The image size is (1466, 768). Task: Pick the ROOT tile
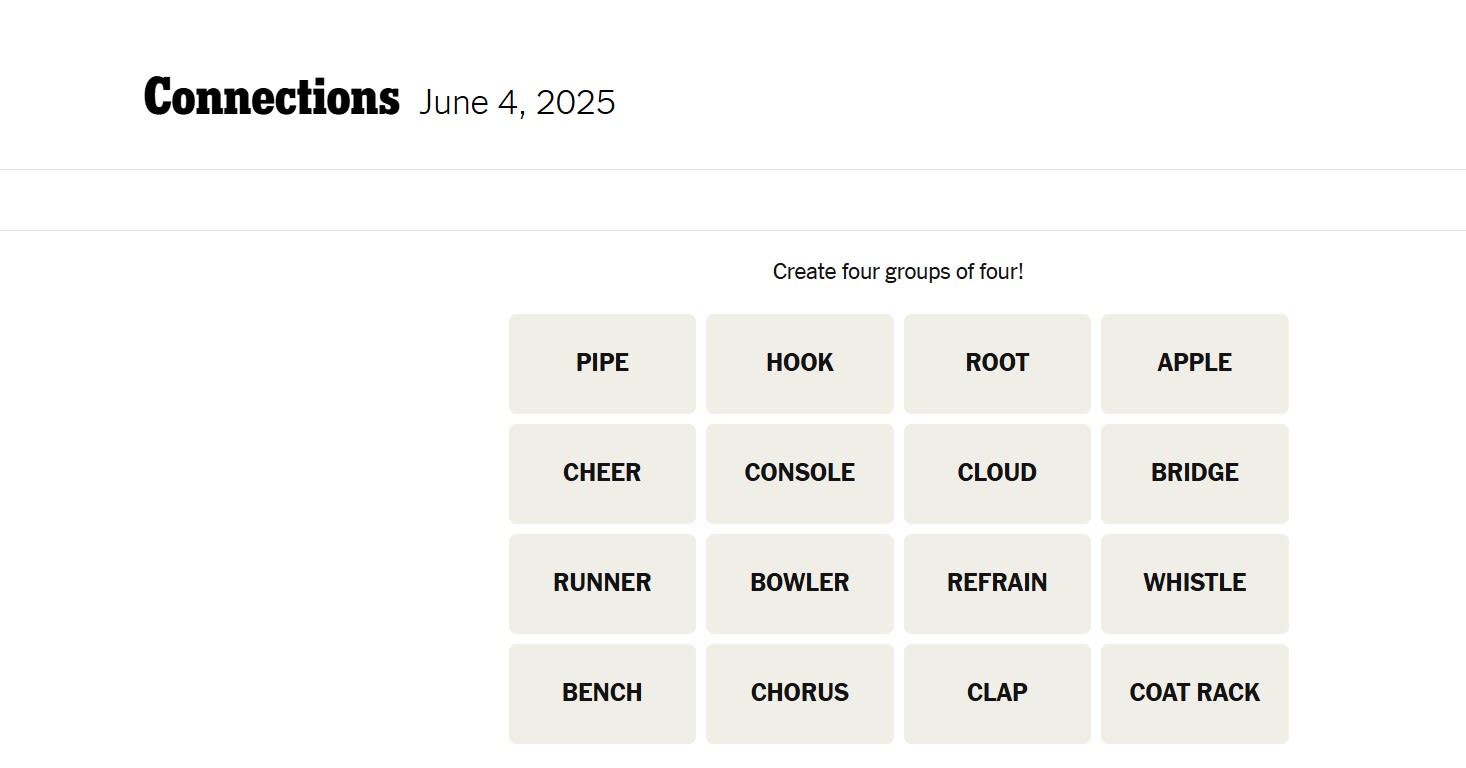[997, 363]
